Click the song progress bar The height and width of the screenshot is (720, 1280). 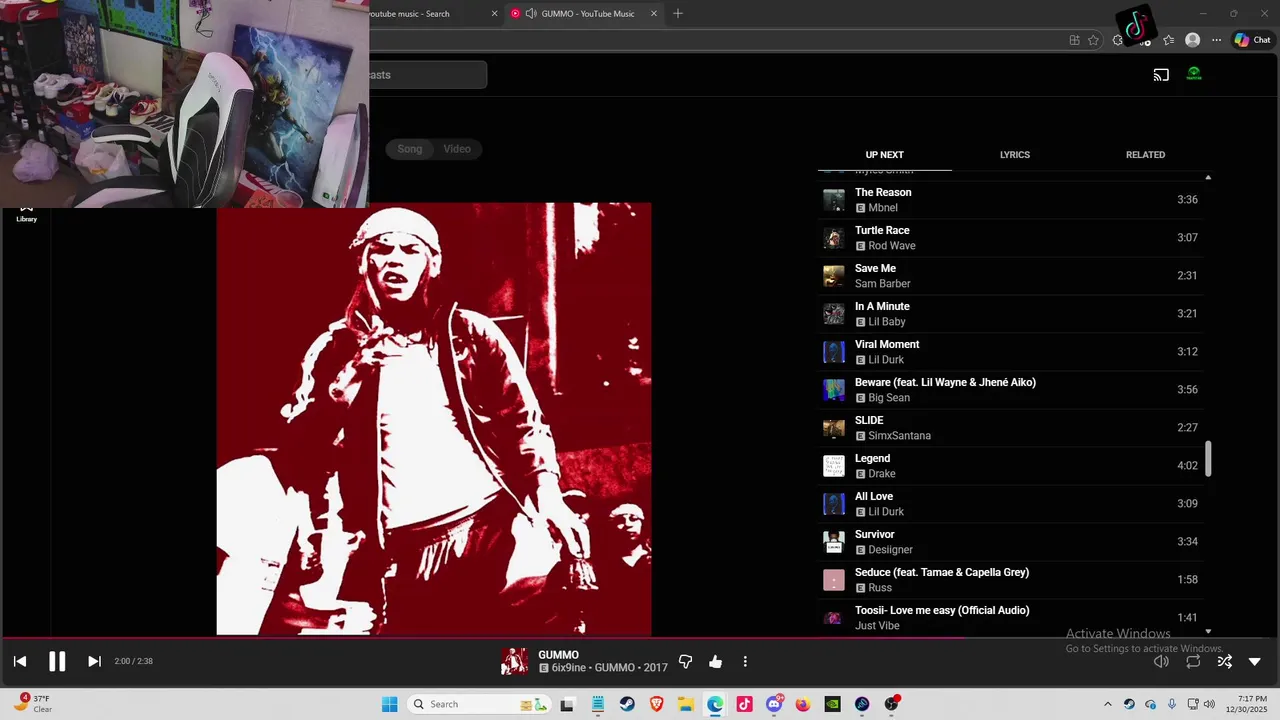tap(640, 637)
